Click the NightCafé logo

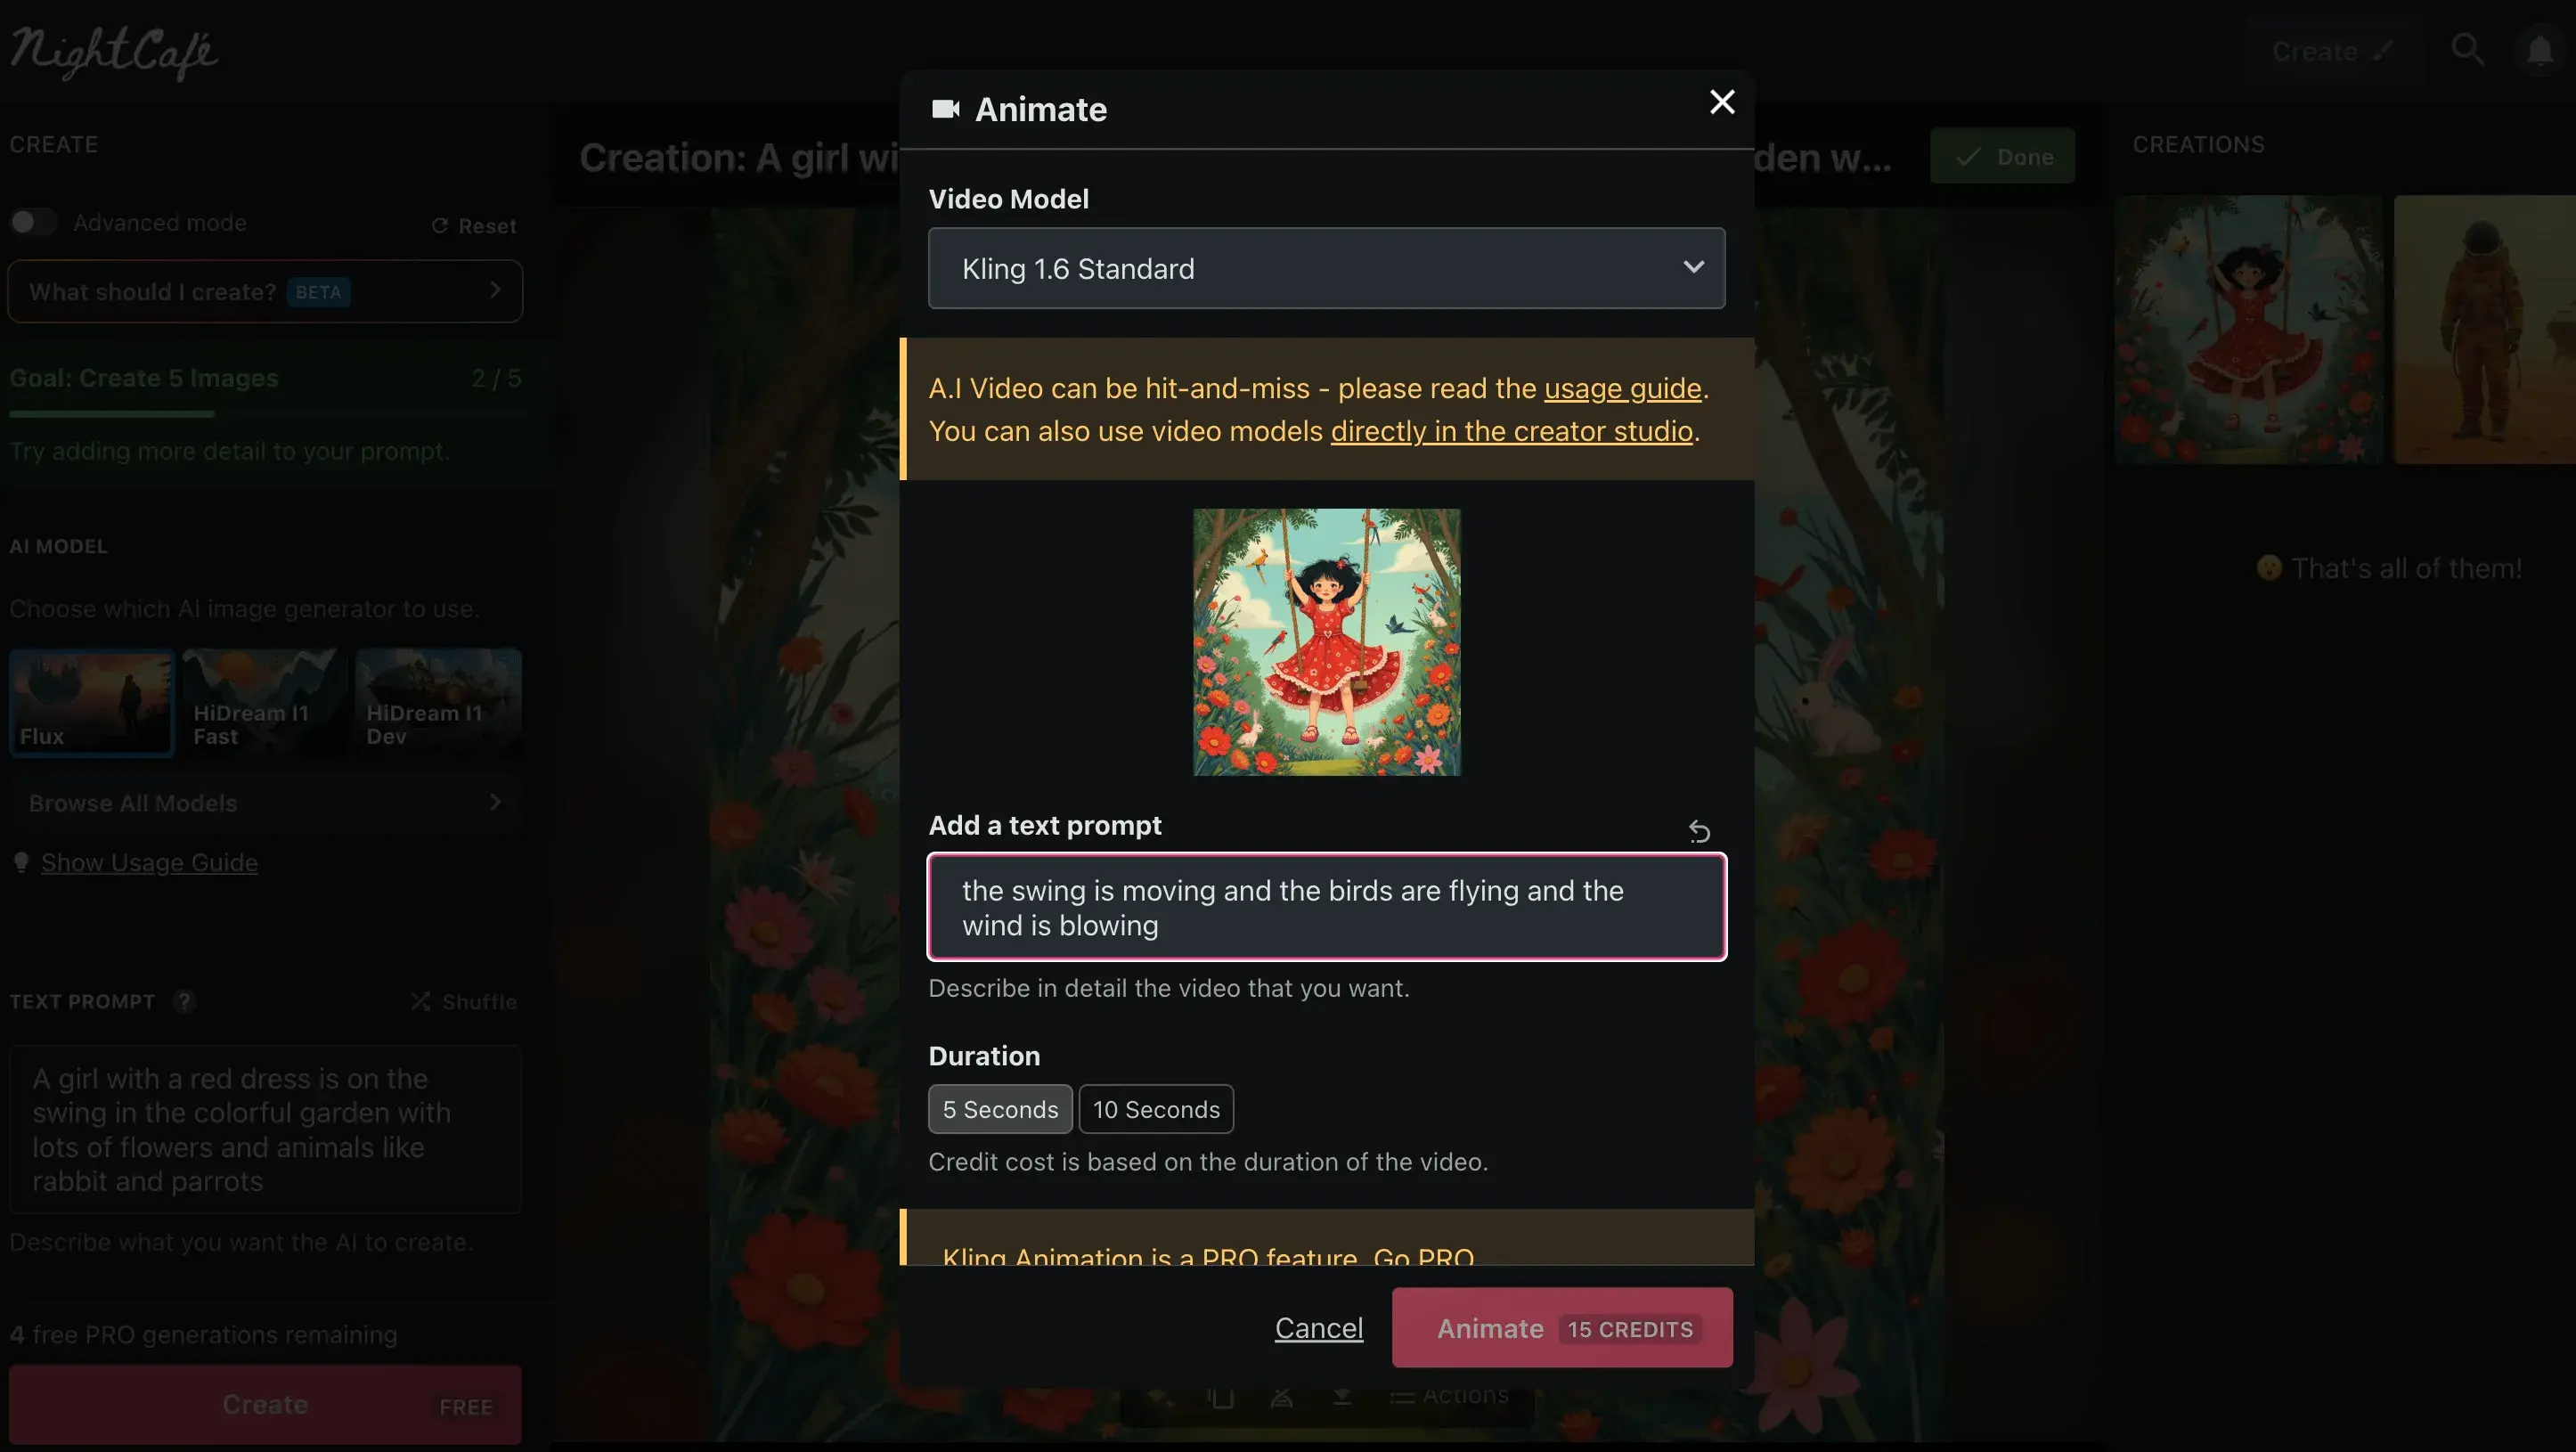(x=114, y=52)
